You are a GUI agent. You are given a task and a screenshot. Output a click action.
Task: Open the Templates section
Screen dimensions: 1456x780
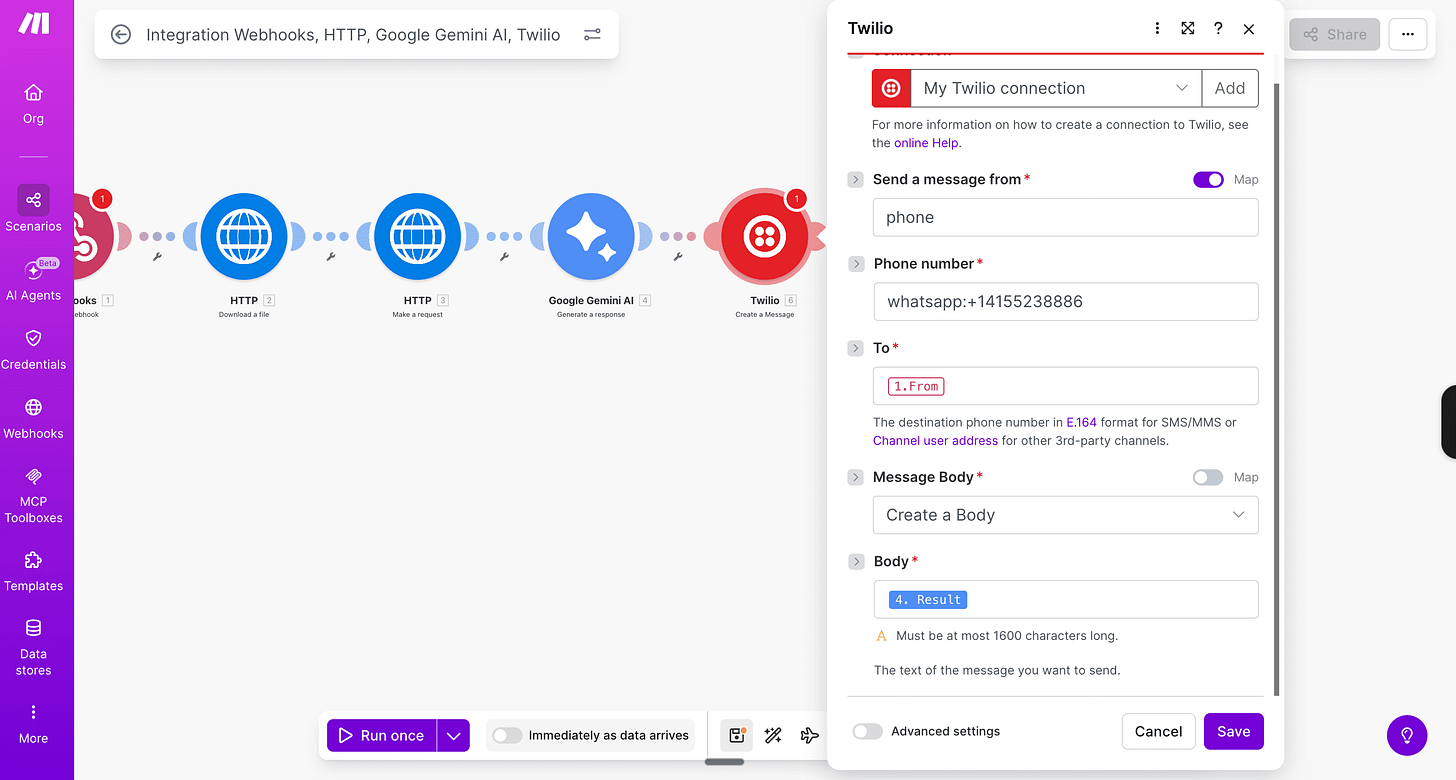(33, 571)
